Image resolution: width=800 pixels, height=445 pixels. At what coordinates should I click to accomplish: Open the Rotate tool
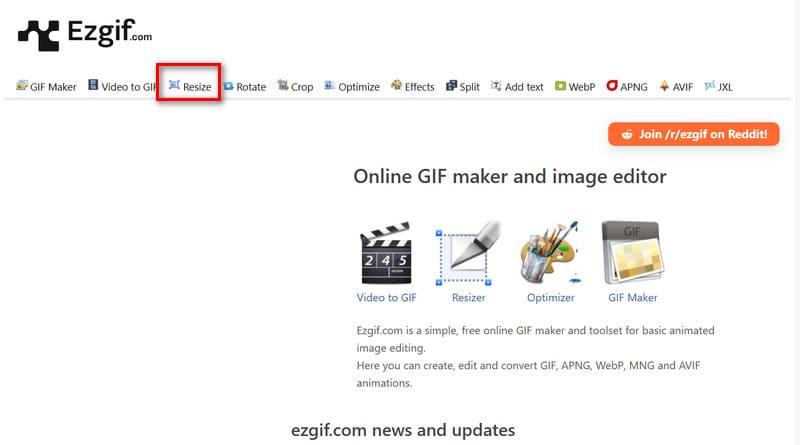245,87
